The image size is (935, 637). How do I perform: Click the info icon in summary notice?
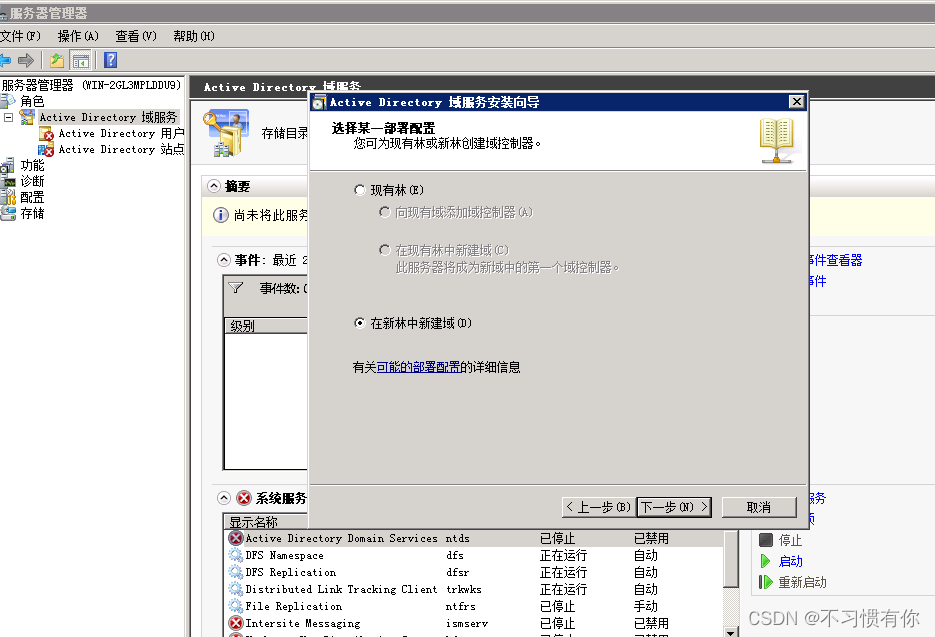tap(221, 215)
